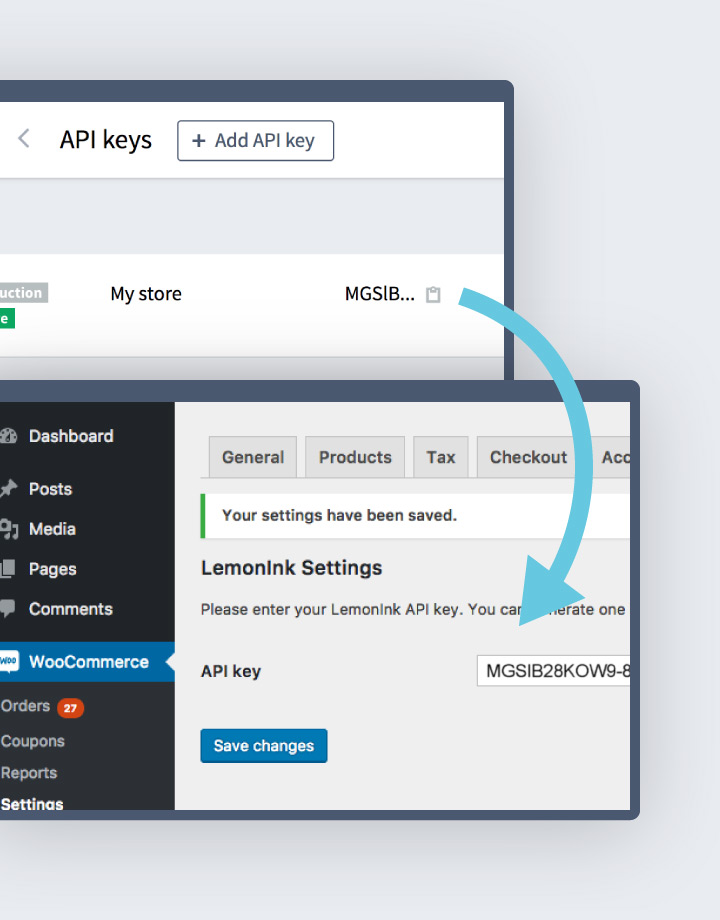The height and width of the screenshot is (920, 720).
Task: Go to the Checkout tab
Action: coord(528,457)
